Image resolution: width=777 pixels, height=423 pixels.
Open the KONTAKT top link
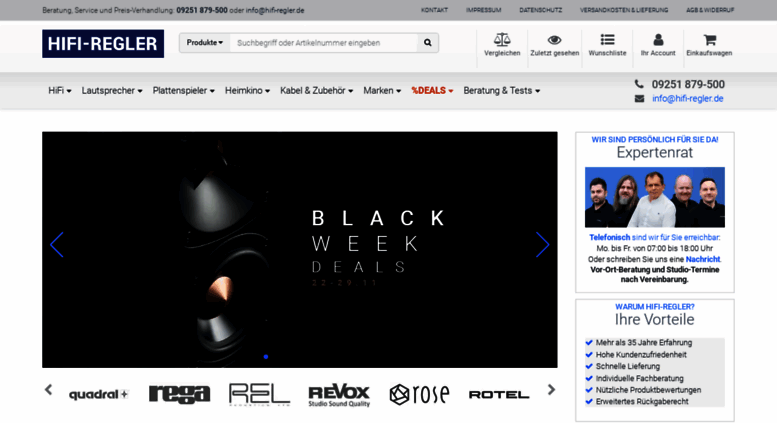point(434,10)
